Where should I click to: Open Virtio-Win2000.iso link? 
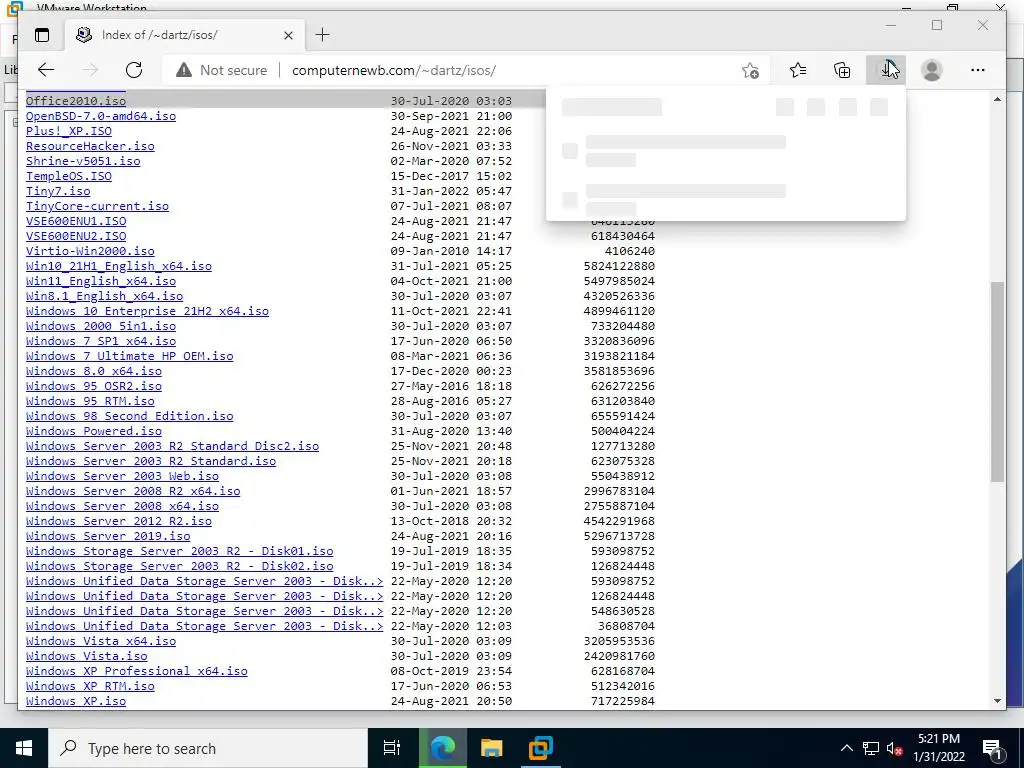click(x=90, y=251)
